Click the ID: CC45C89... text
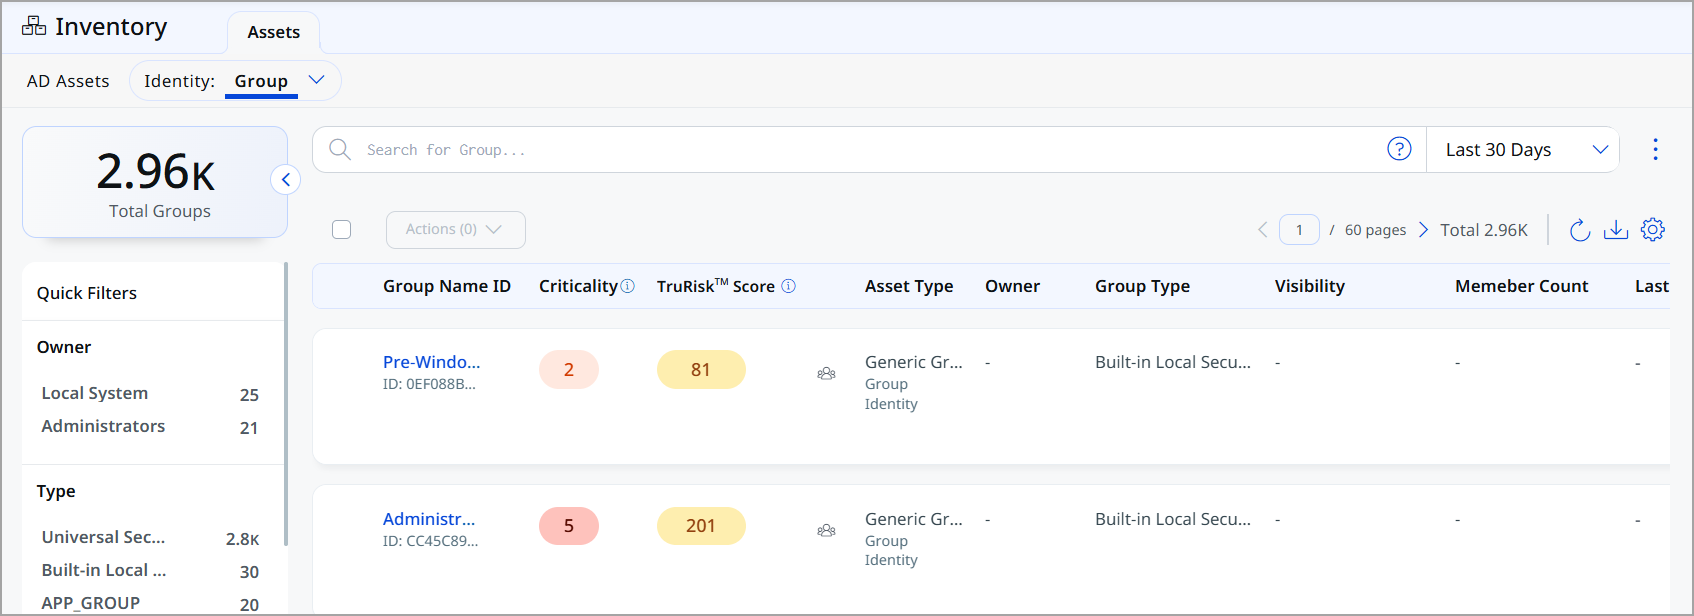This screenshot has width=1694, height=616. 430,541
